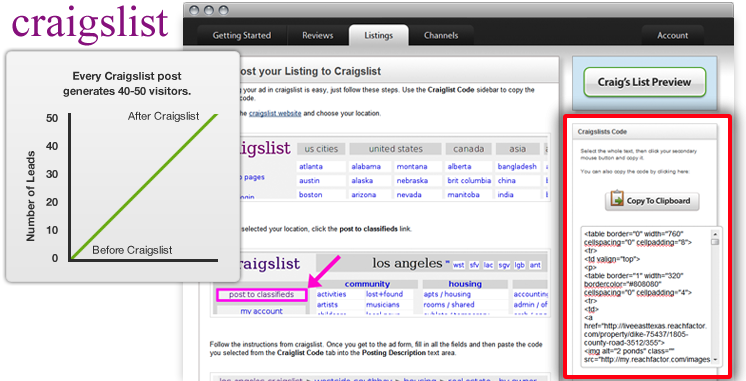Viewport: 746px width, 381px height.
Task: Click the Craig's List Preview button
Action: [x=644, y=82]
